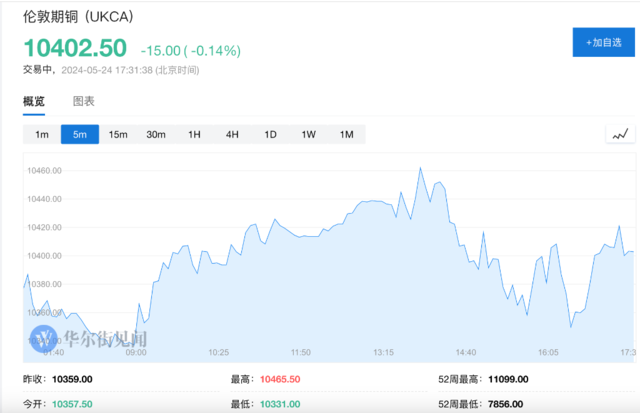The height and width of the screenshot is (413, 640).
Task: Select the 4H interval
Action: click(x=232, y=134)
